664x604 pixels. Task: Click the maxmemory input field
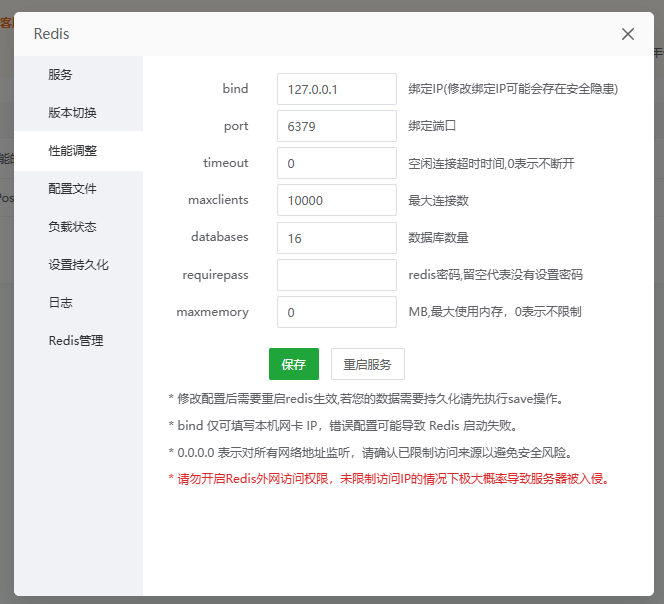click(x=337, y=312)
